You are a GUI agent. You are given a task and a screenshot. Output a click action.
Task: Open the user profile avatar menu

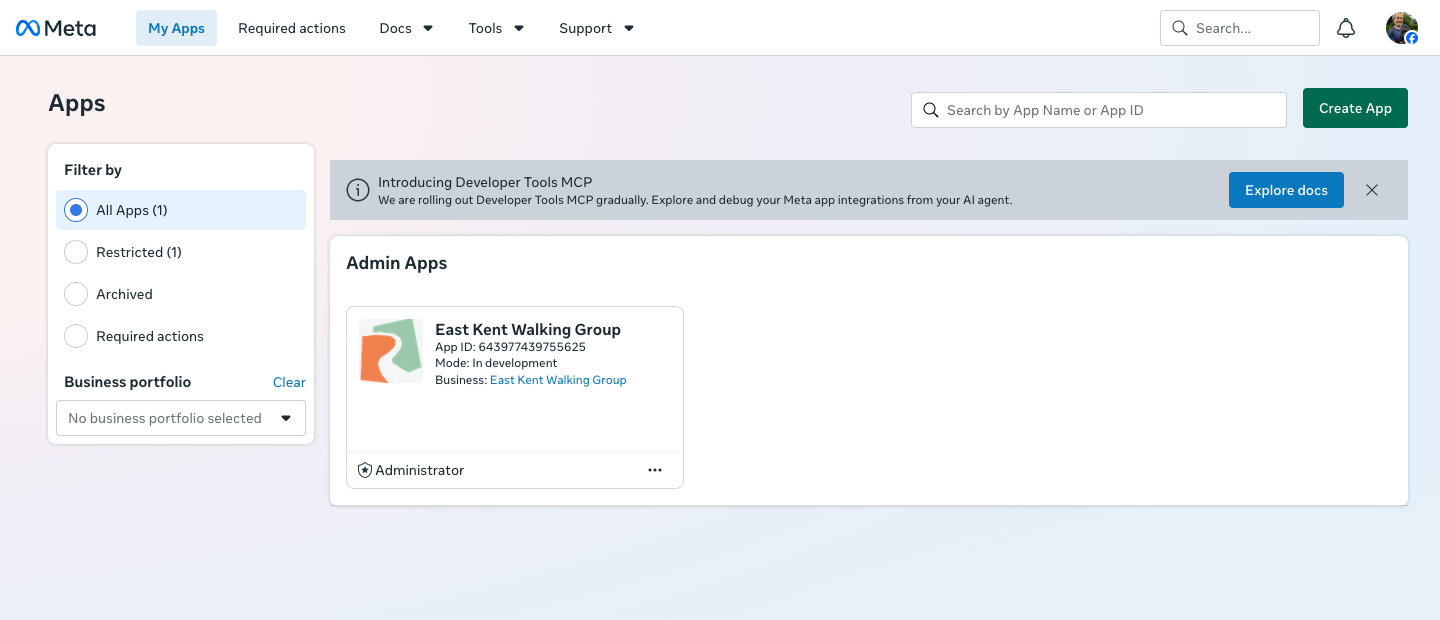(x=1402, y=28)
